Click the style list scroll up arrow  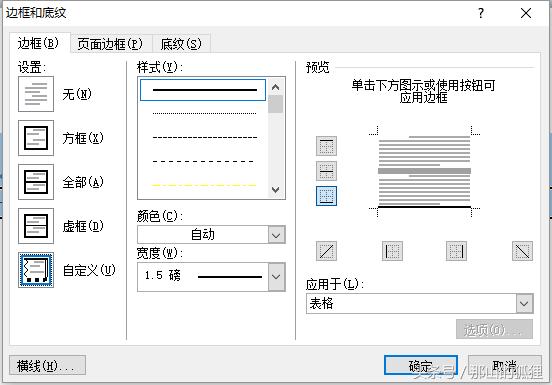[276, 87]
